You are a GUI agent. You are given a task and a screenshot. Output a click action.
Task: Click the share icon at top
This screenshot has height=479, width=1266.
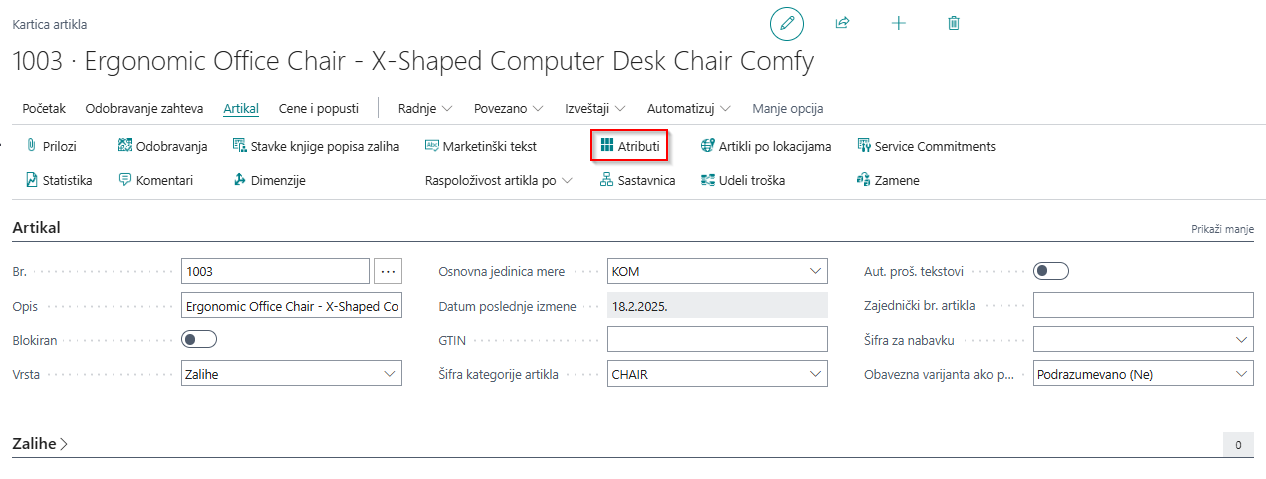click(842, 23)
